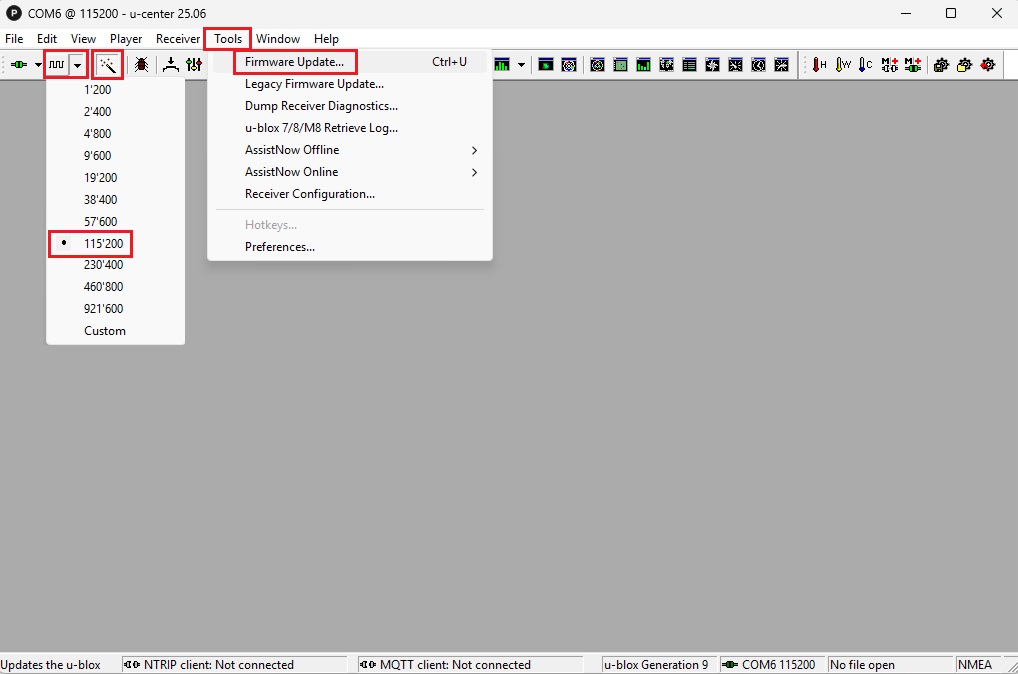The width and height of the screenshot is (1018, 674).
Task: Open the table list docking window icon
Action: tap(689, 65)
